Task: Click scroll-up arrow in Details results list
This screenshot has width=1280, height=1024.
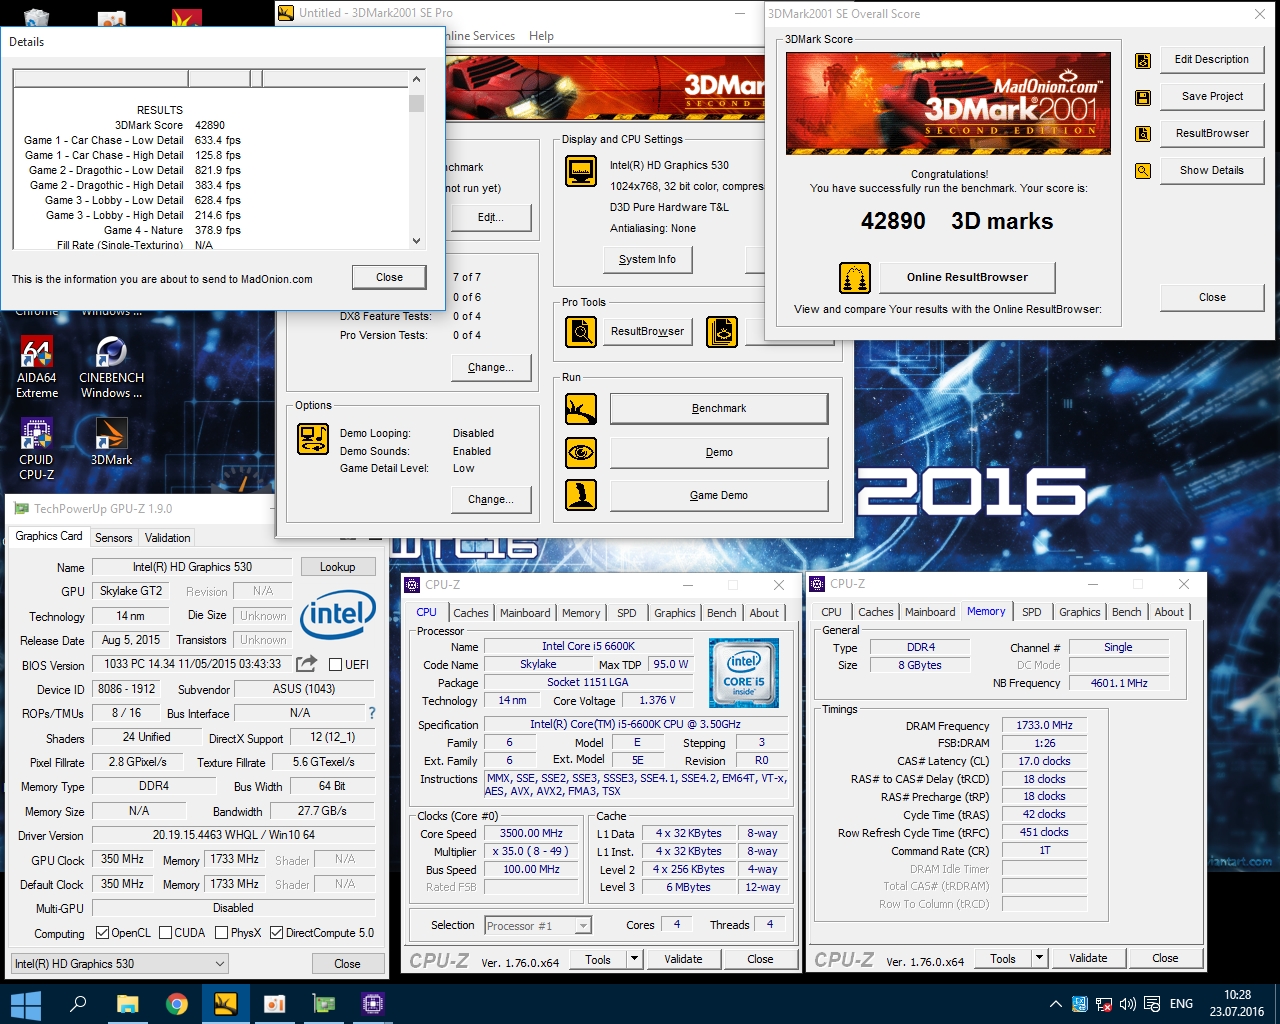Action: pyautogui.click(x=417, y=78)
